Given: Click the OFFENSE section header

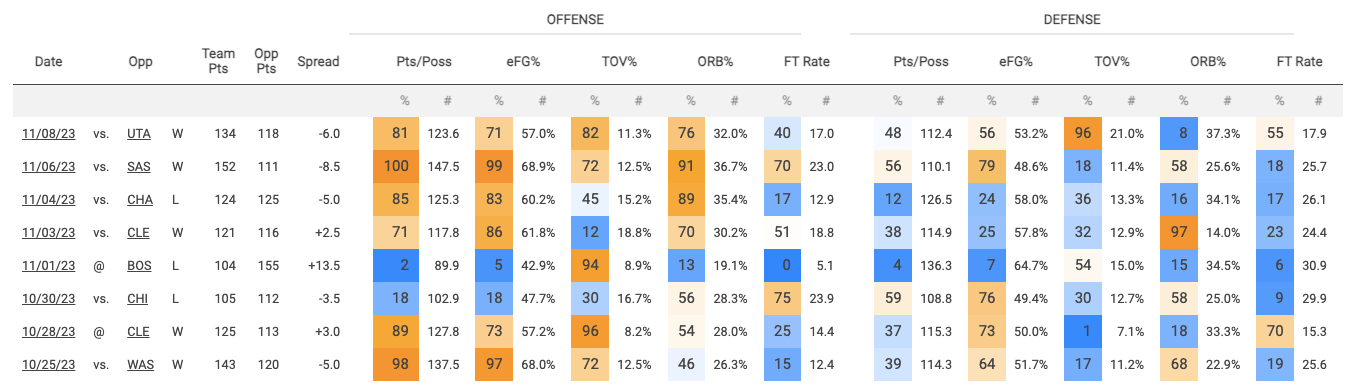Looking at the screenshot, I should tap(575, 19).
